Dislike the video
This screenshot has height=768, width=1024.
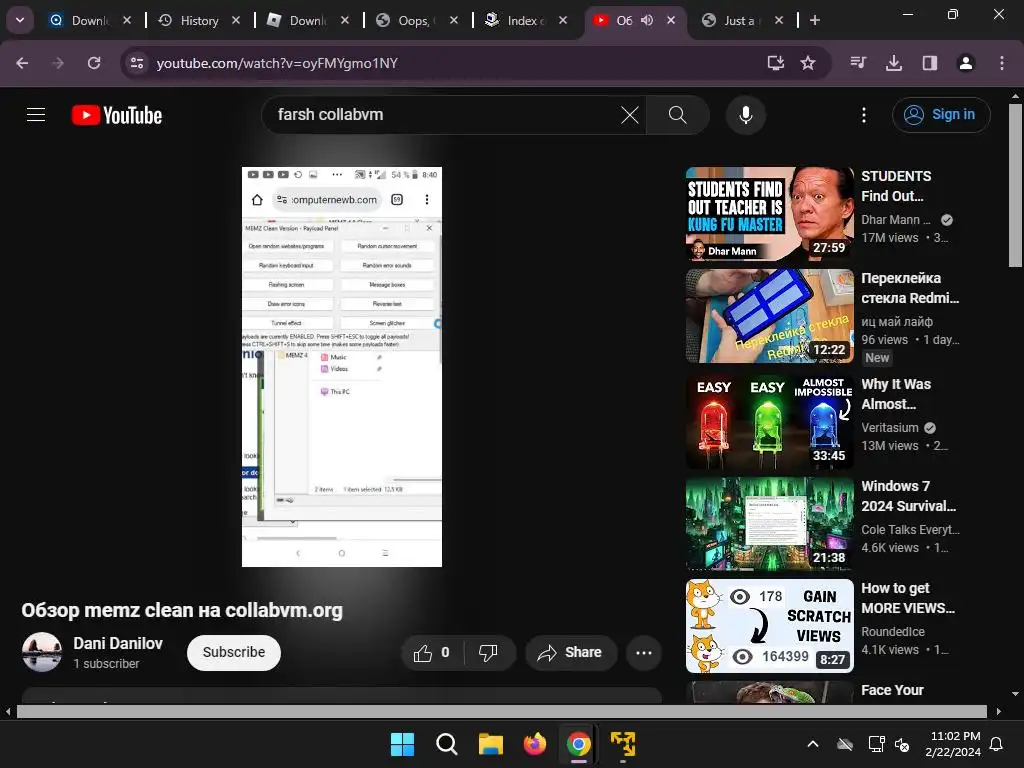pos(488,652)
